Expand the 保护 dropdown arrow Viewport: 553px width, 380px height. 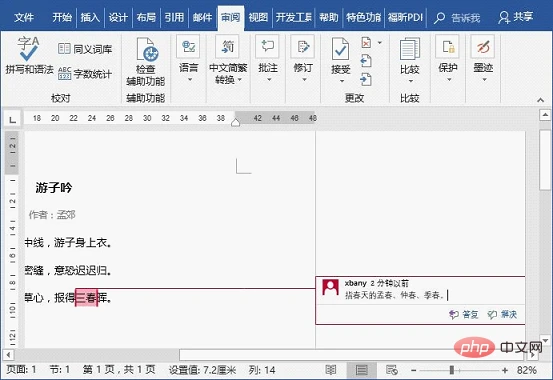click(449, 79)
